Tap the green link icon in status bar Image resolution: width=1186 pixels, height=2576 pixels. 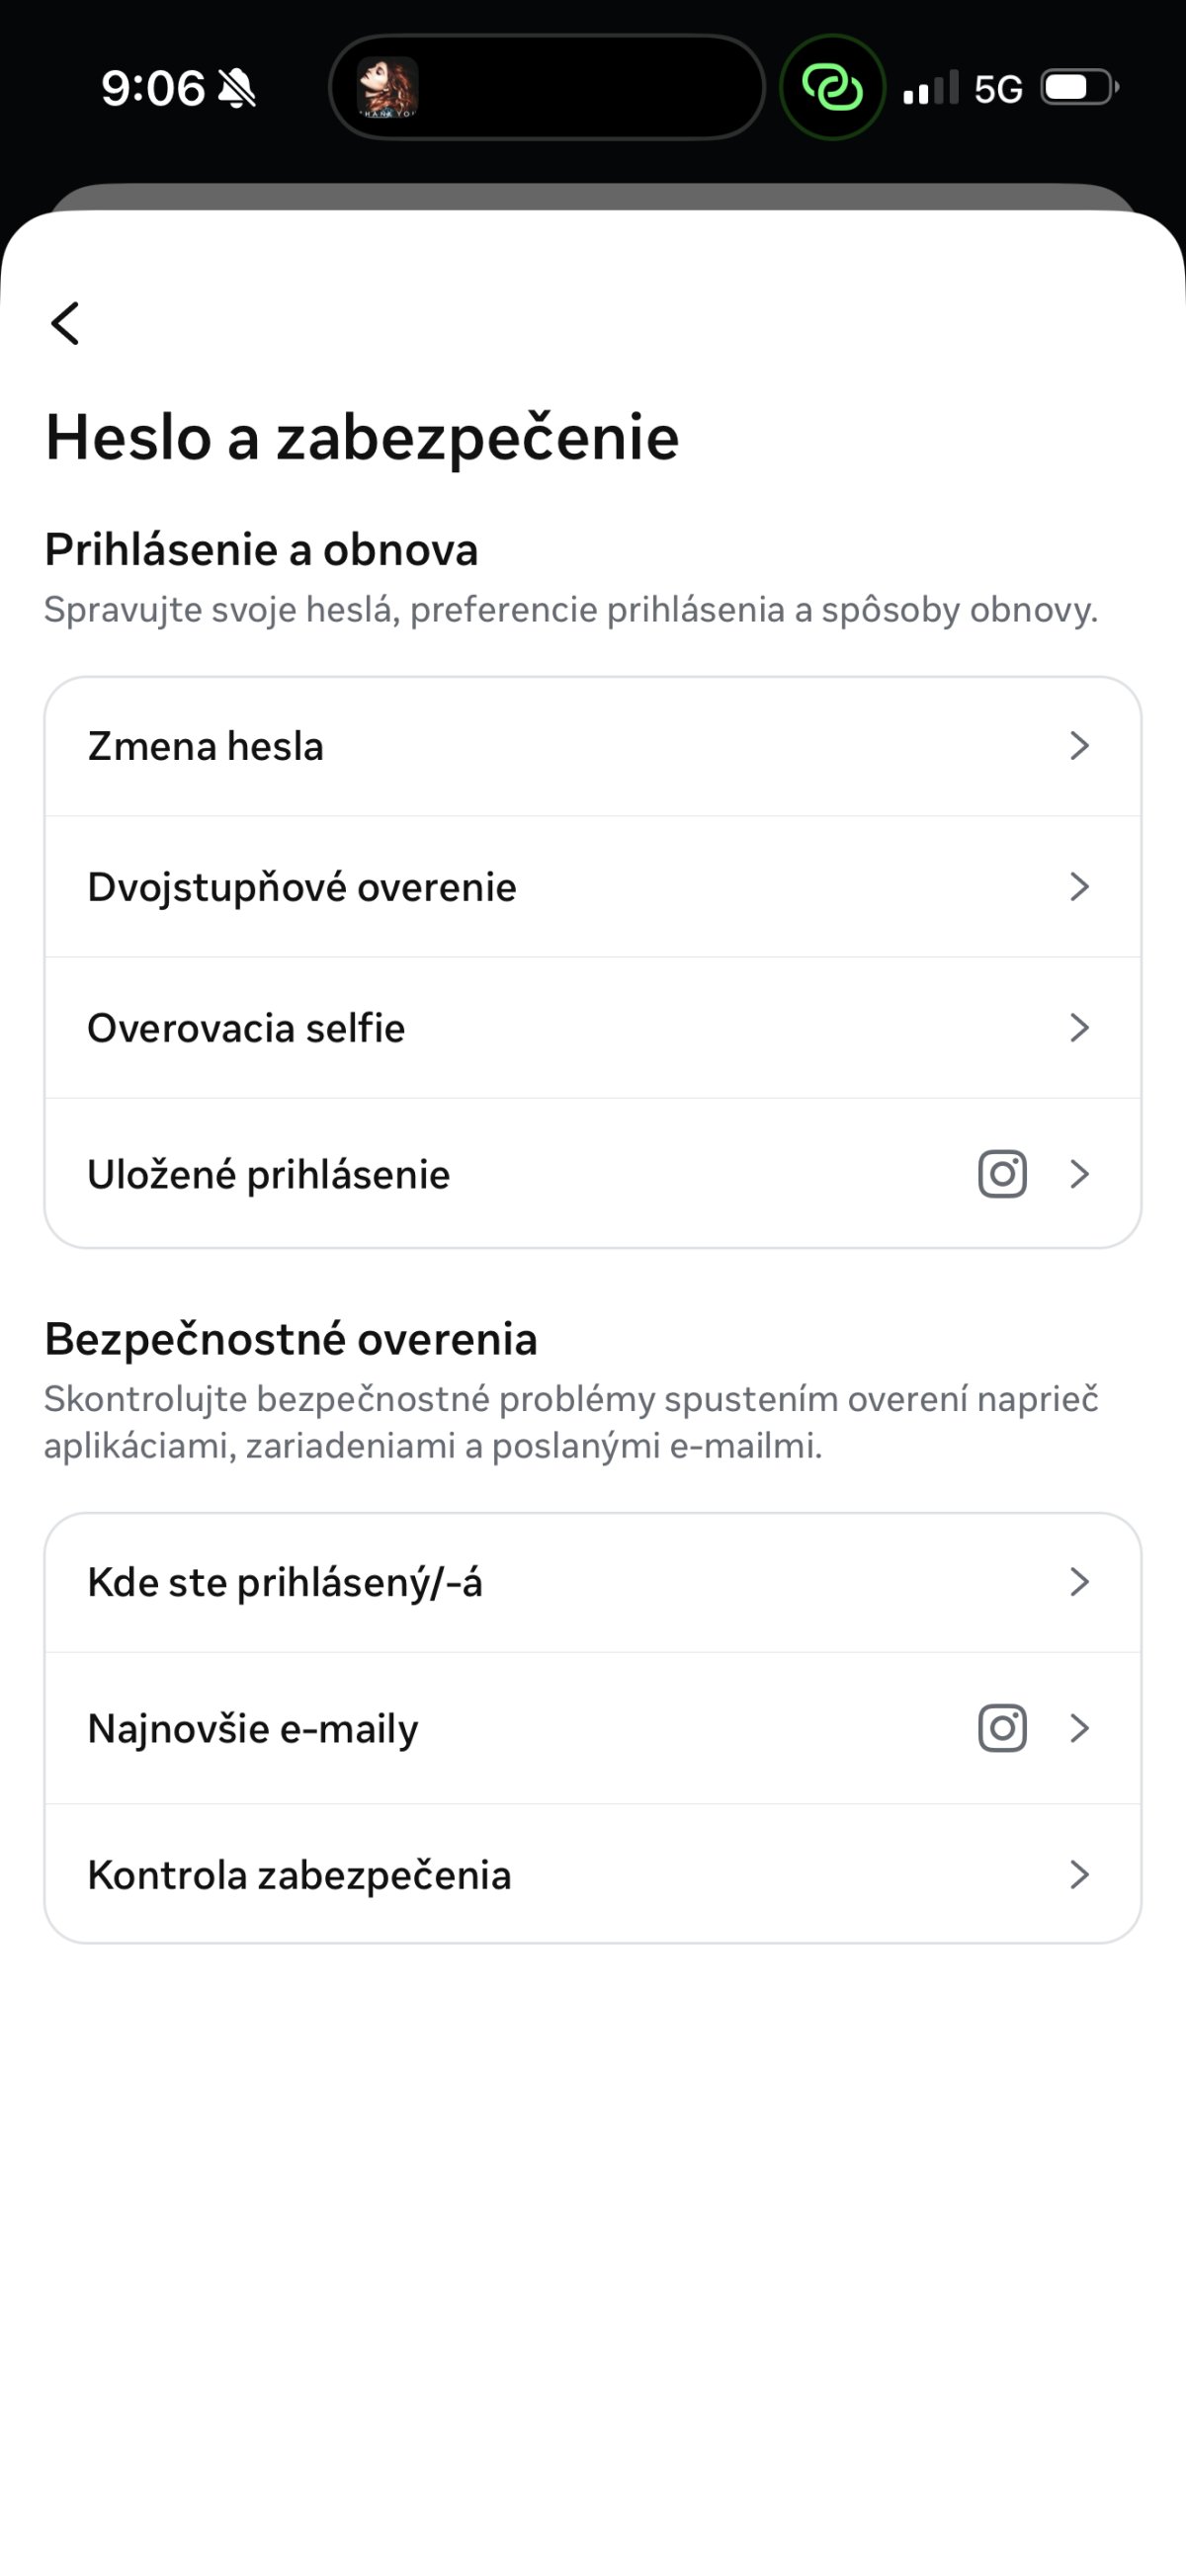832,88
